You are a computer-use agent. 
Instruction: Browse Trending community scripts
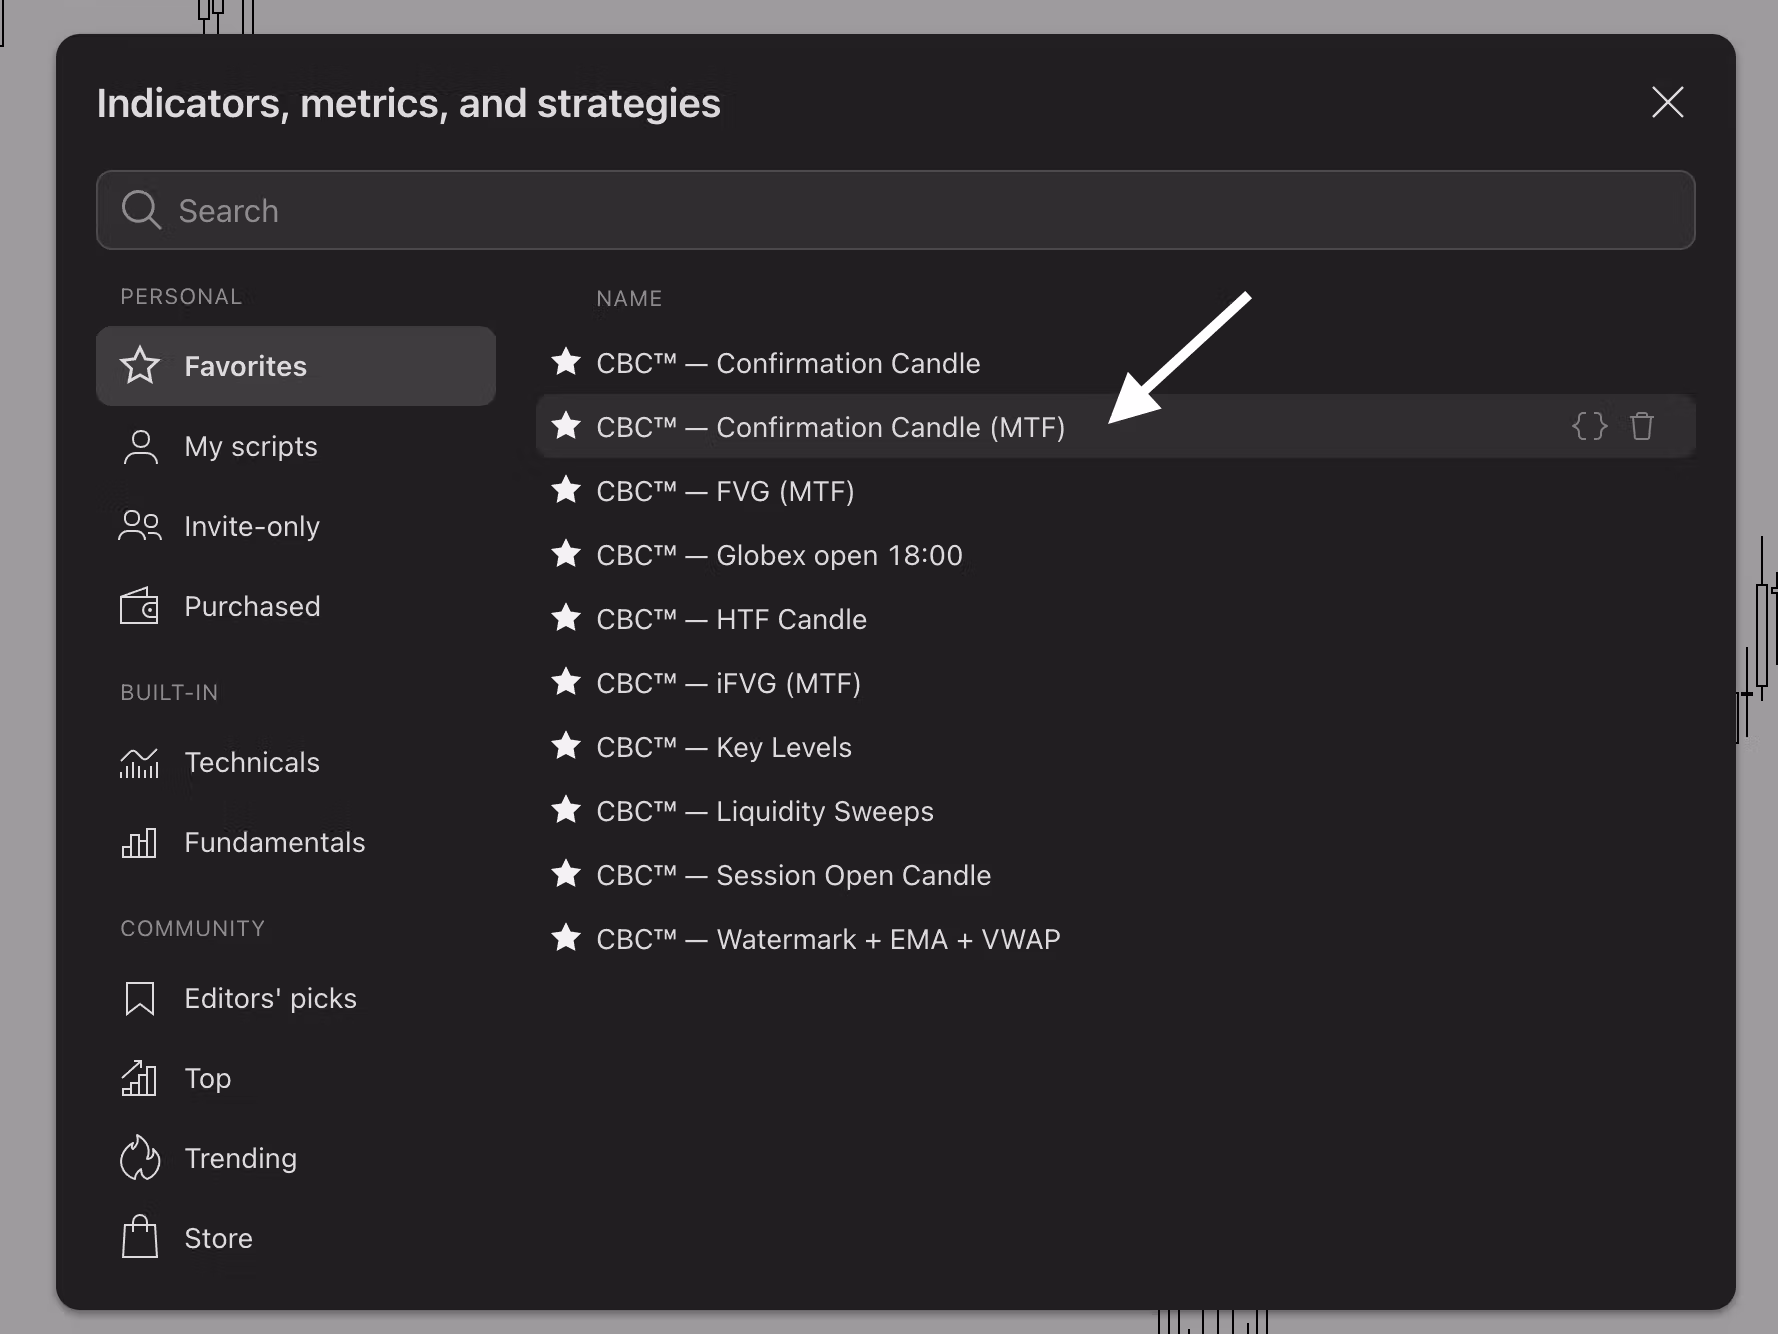(240, 1158)
